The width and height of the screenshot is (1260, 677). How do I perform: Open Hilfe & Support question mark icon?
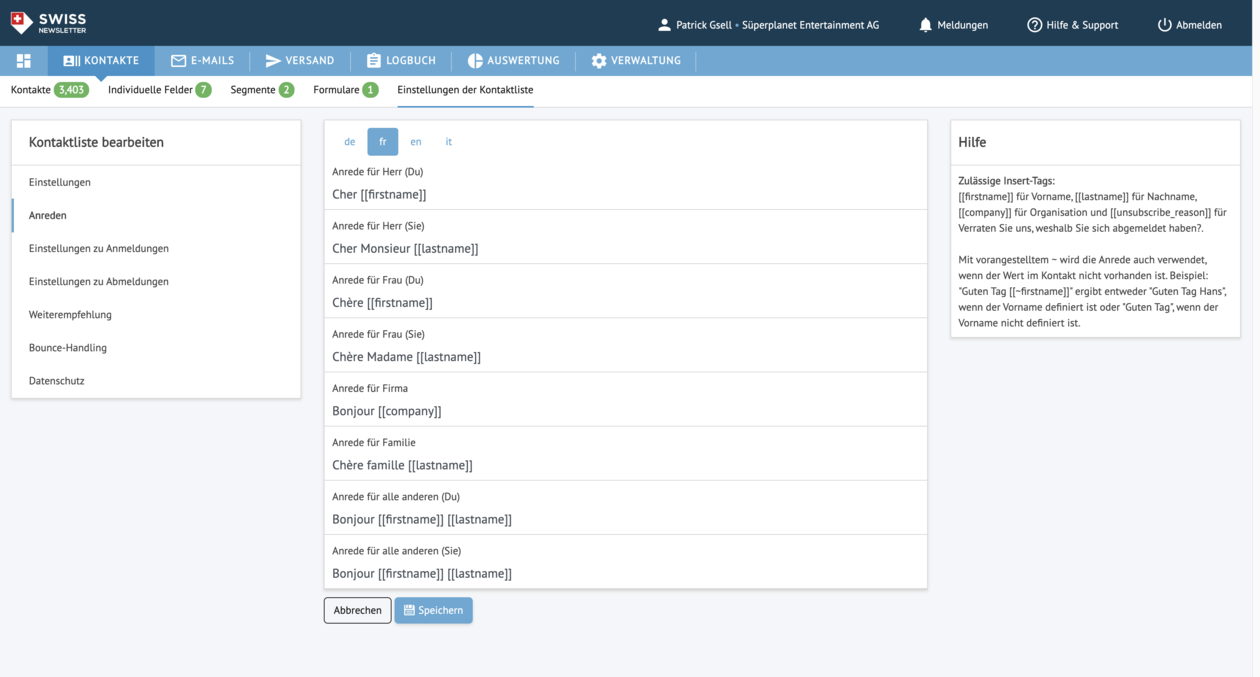point(1034,25)
